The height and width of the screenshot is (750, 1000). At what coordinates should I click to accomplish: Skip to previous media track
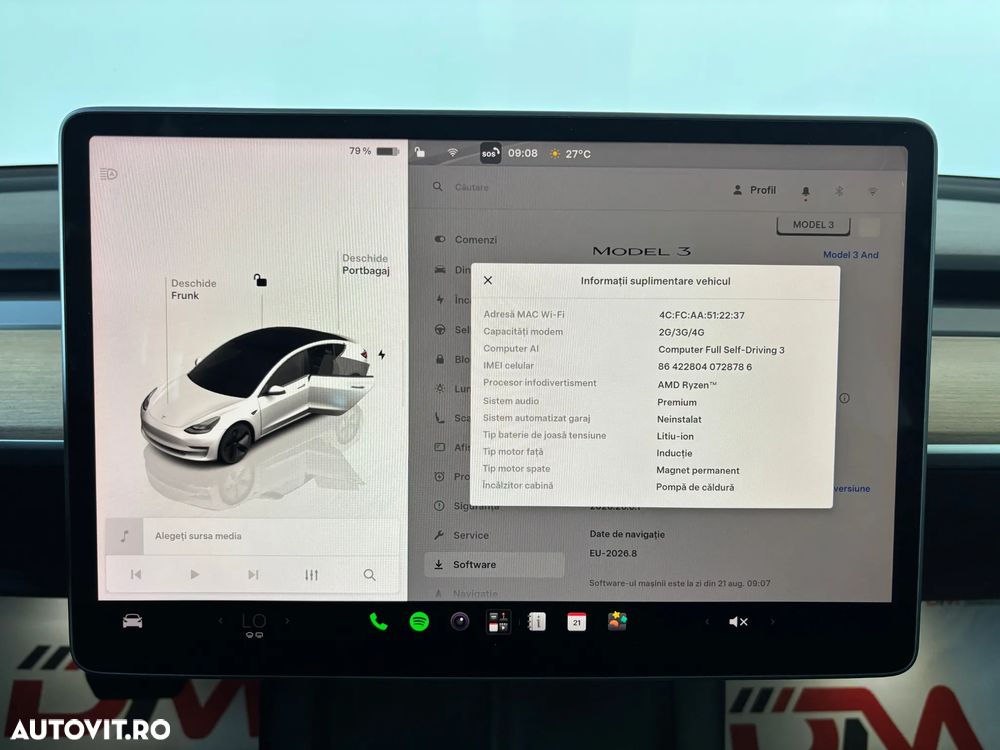coord(136,575)
